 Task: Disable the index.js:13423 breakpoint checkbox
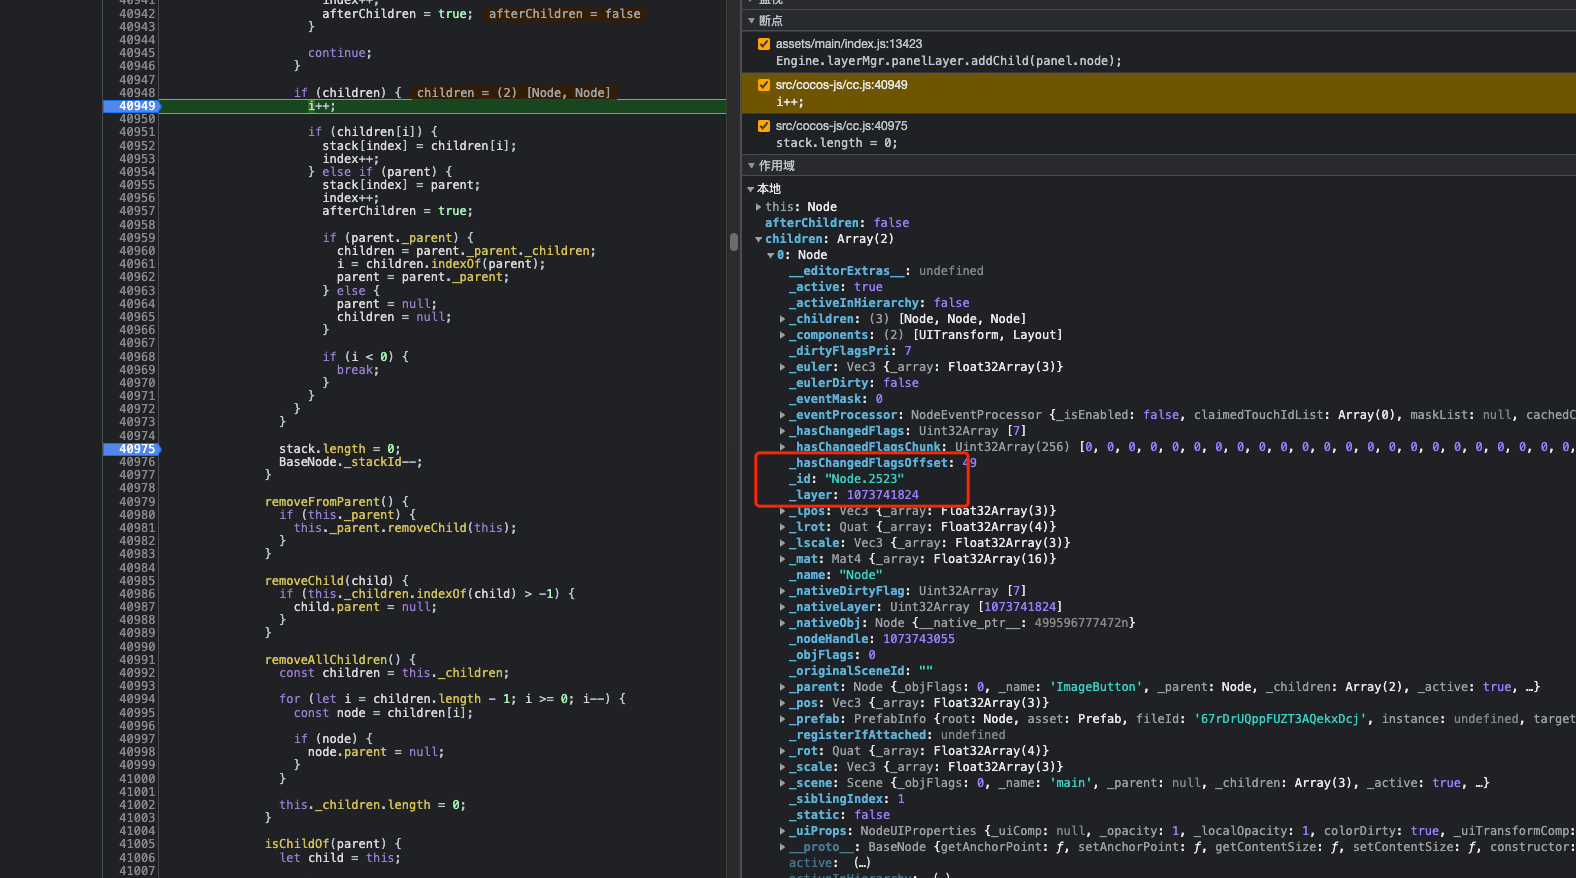point(764,44)
